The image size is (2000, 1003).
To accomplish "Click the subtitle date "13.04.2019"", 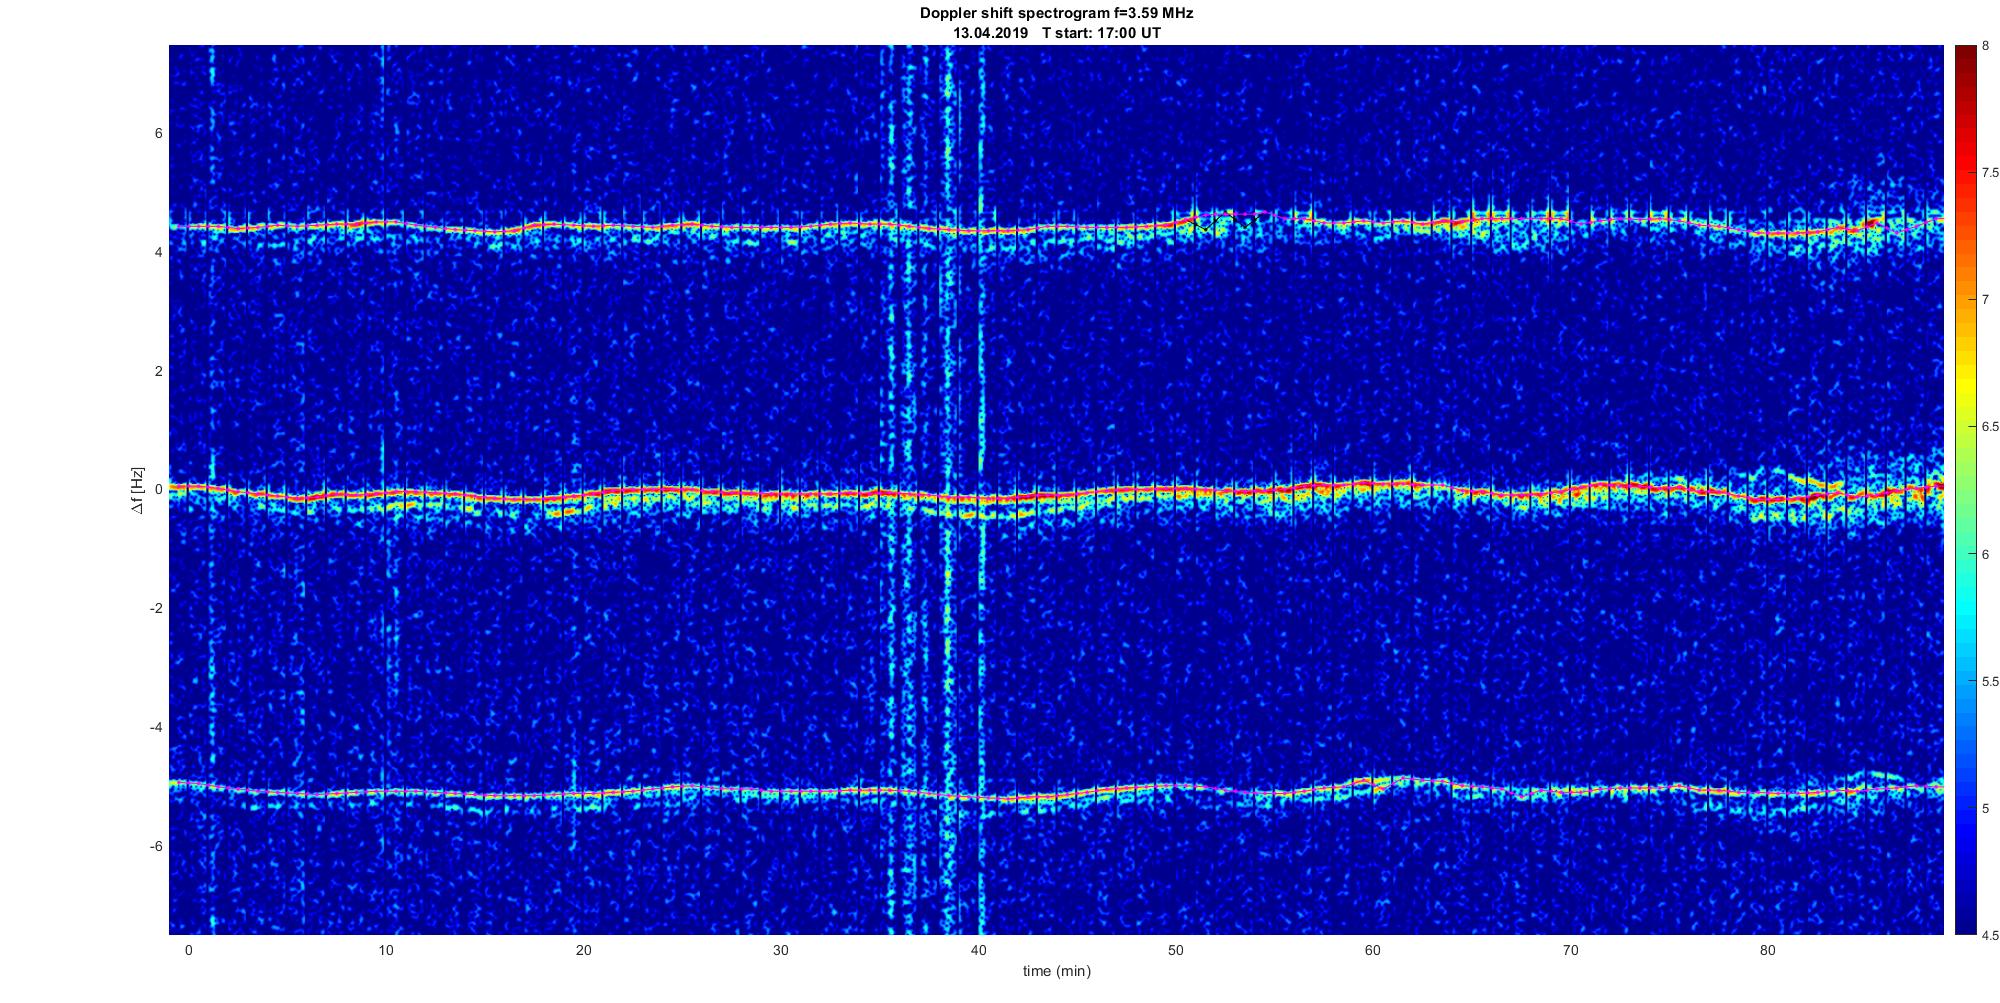I will tap(990, 33).
